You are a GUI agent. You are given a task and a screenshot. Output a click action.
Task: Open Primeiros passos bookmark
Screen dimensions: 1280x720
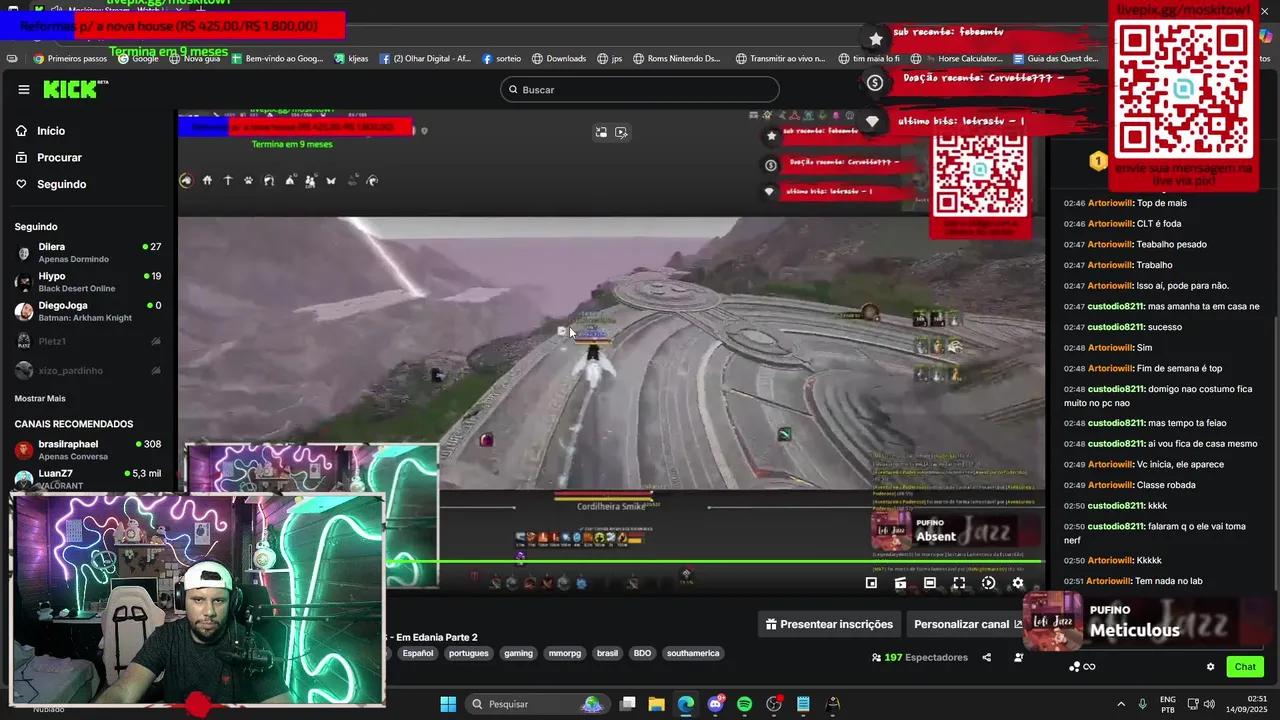click(70, 59)
